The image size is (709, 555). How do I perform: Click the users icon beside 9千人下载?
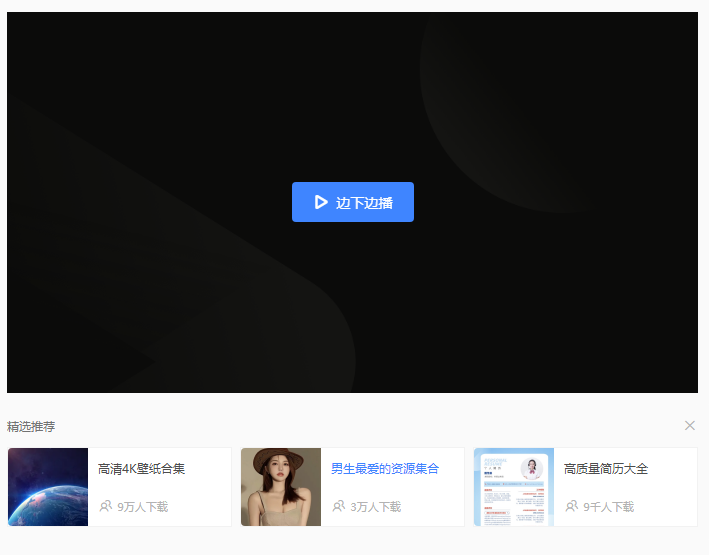point(571,506)
